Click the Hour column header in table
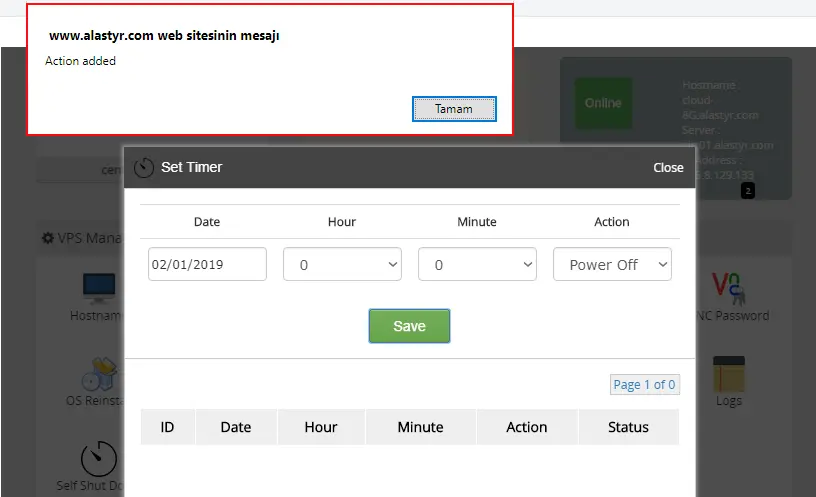Image resolution: width=816 pixels, height=497 pixels. click(x=321, y=427)
